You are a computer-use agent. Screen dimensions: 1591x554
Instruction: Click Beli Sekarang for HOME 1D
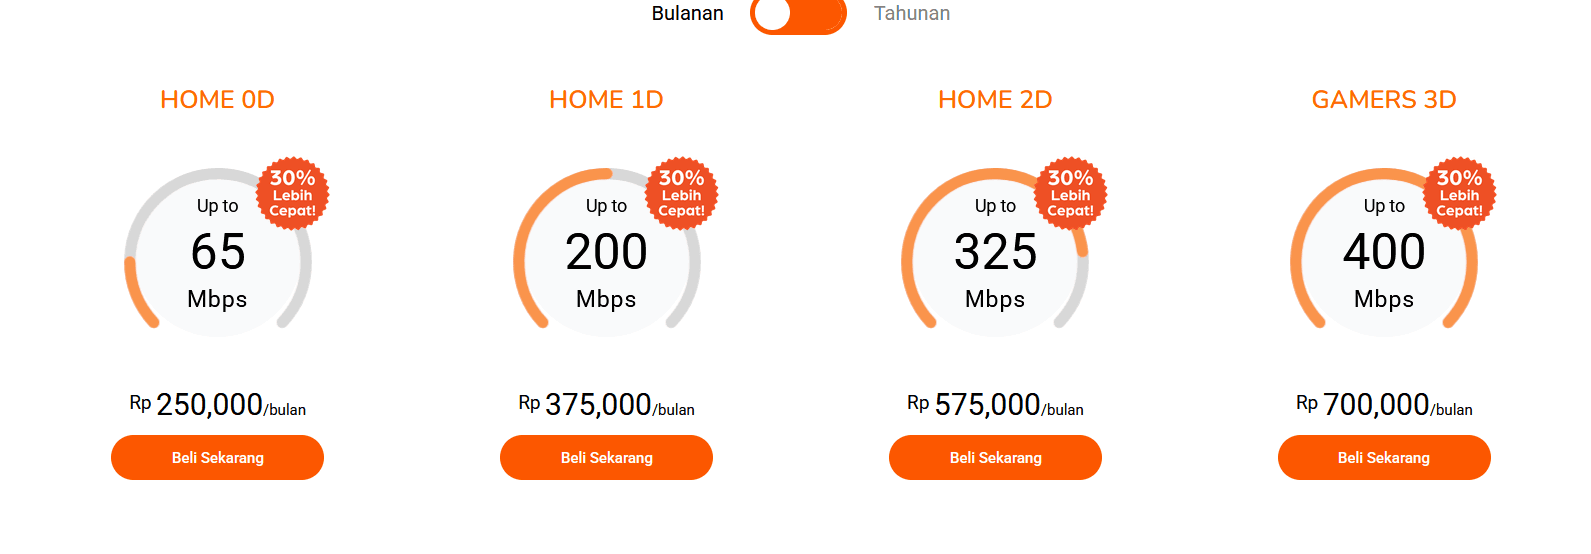pyautogui.click(x=606, y=457)
